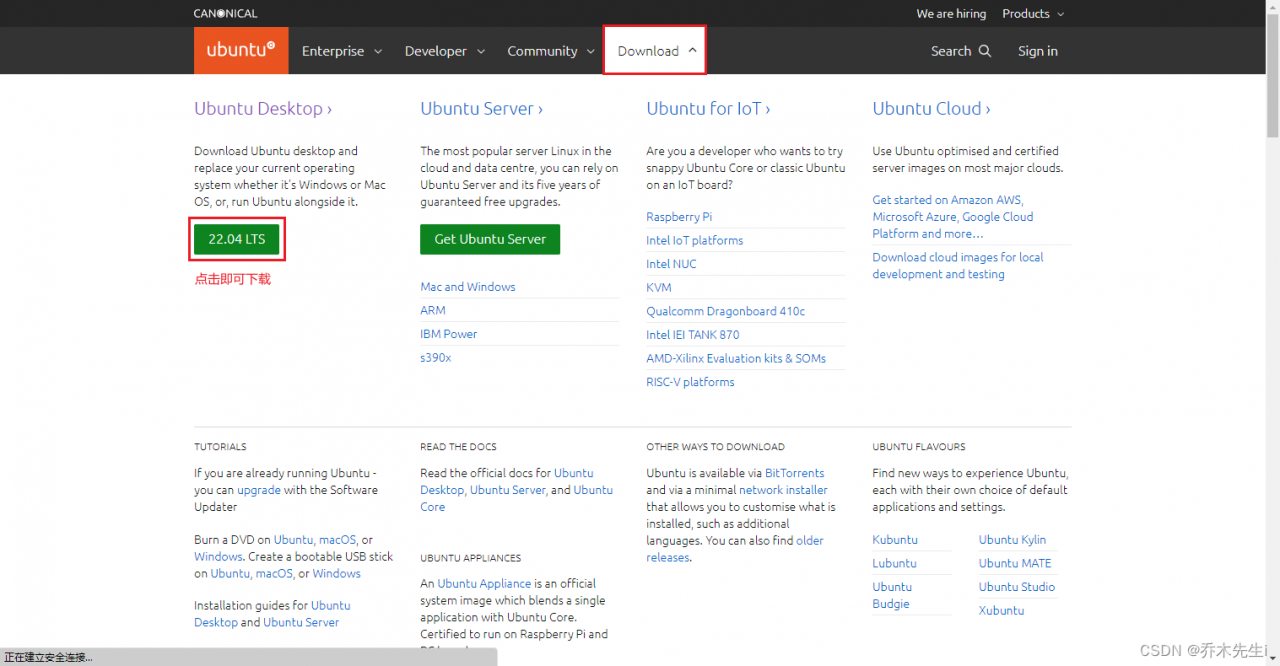
Task: Open the Intel NUC link
Action: (671, 264)
